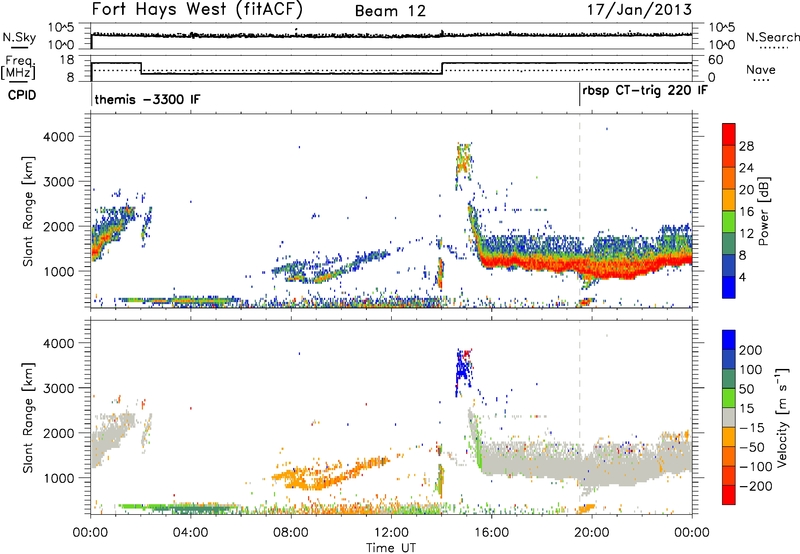Image resolution: width=800 pixels, height=554 pixels.
Task: Click the '18' frequency axis tick label
Action: (x=67, y=60)
